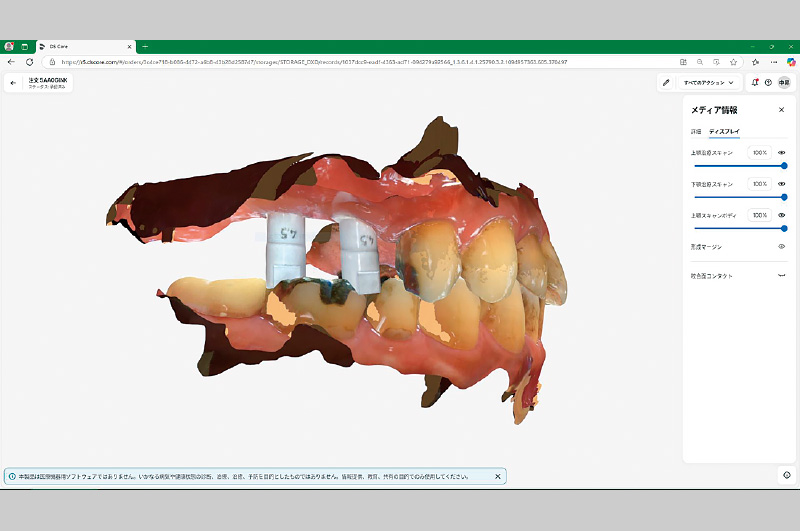800x531 pixels.
Task: Toggle visibility of 下顎歯牙スキャン
Action: tap(782, 184)
